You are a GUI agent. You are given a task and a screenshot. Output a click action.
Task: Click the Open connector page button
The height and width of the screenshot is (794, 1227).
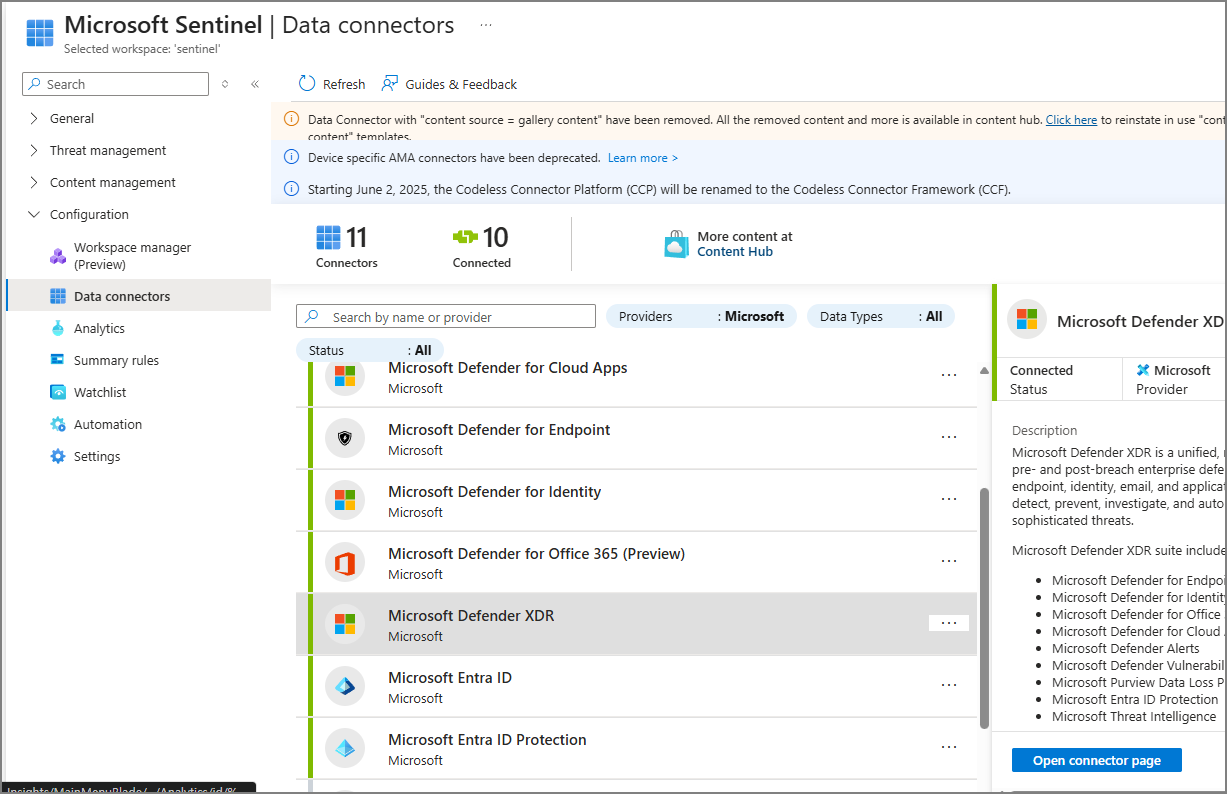click(1097, 760)
